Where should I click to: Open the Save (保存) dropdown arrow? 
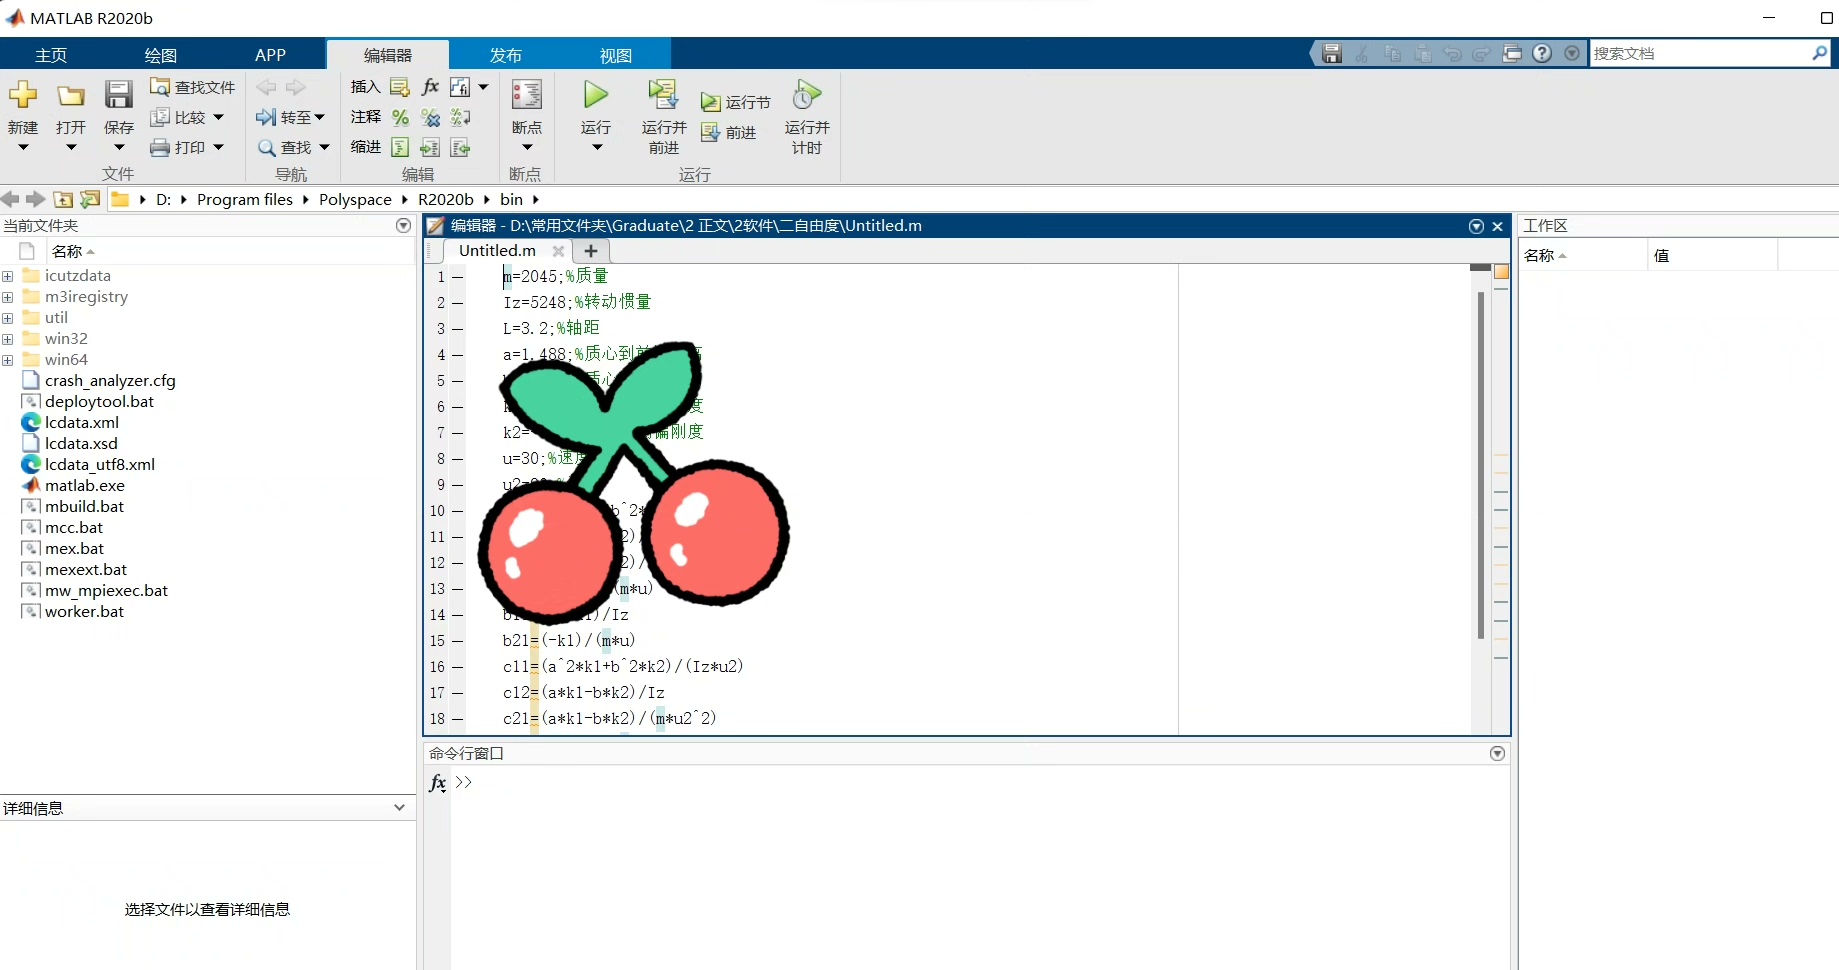click(118, 147)
